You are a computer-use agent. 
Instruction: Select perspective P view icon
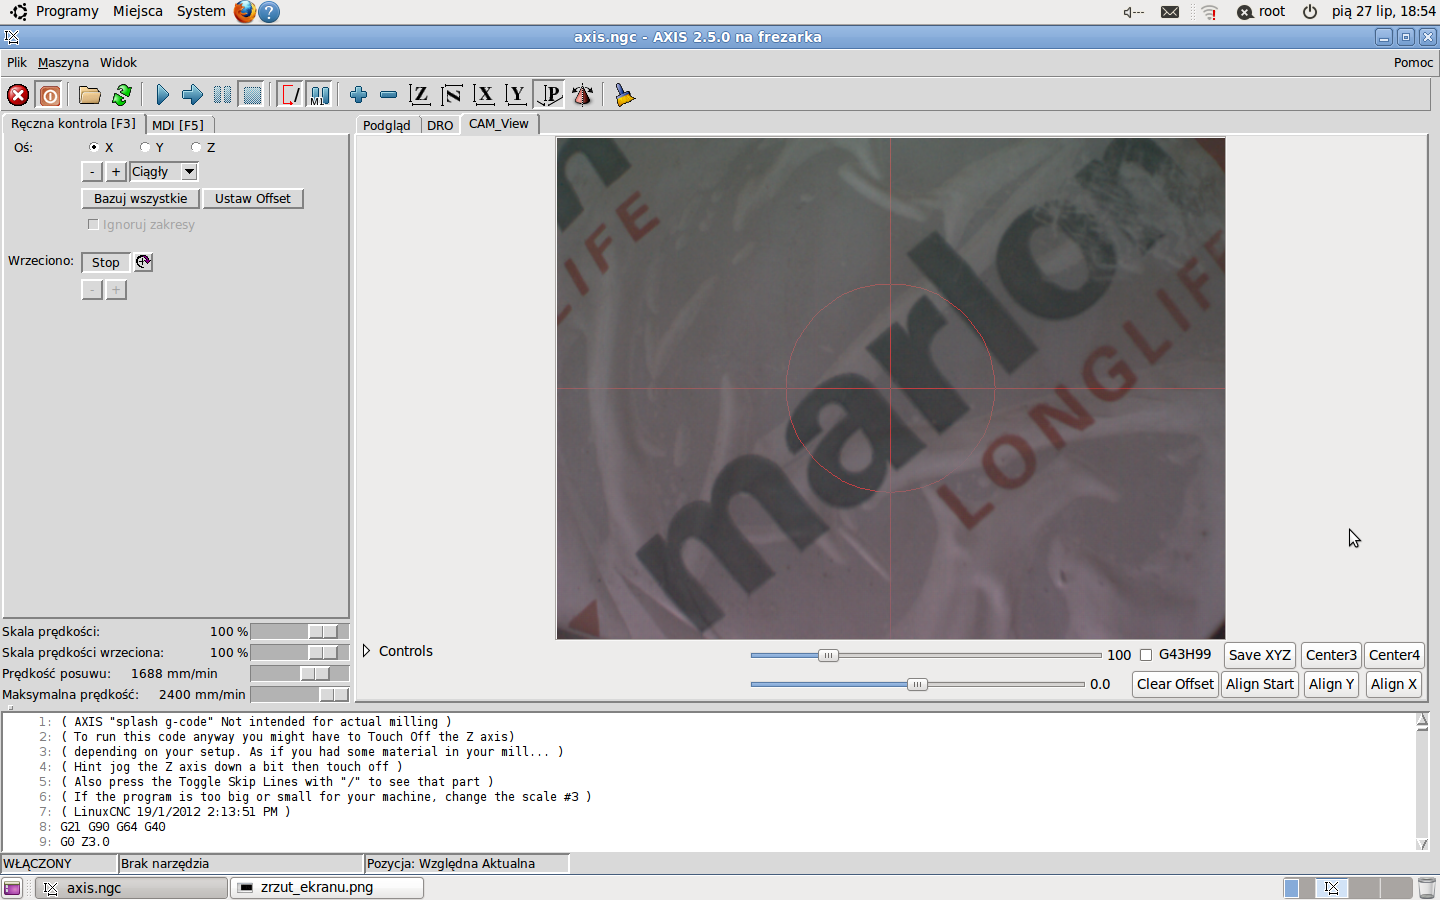click(x=549, y=95)
